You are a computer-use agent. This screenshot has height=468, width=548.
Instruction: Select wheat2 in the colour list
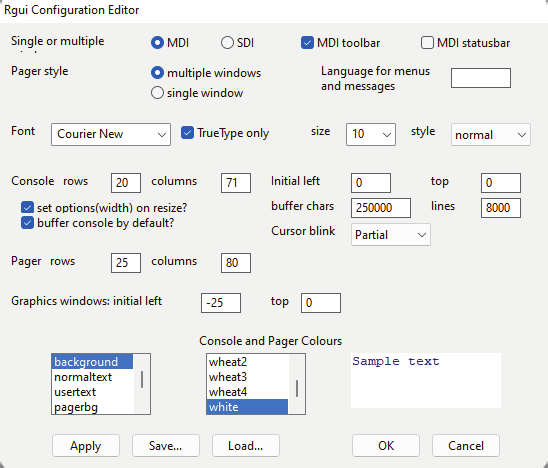point(247,362)
